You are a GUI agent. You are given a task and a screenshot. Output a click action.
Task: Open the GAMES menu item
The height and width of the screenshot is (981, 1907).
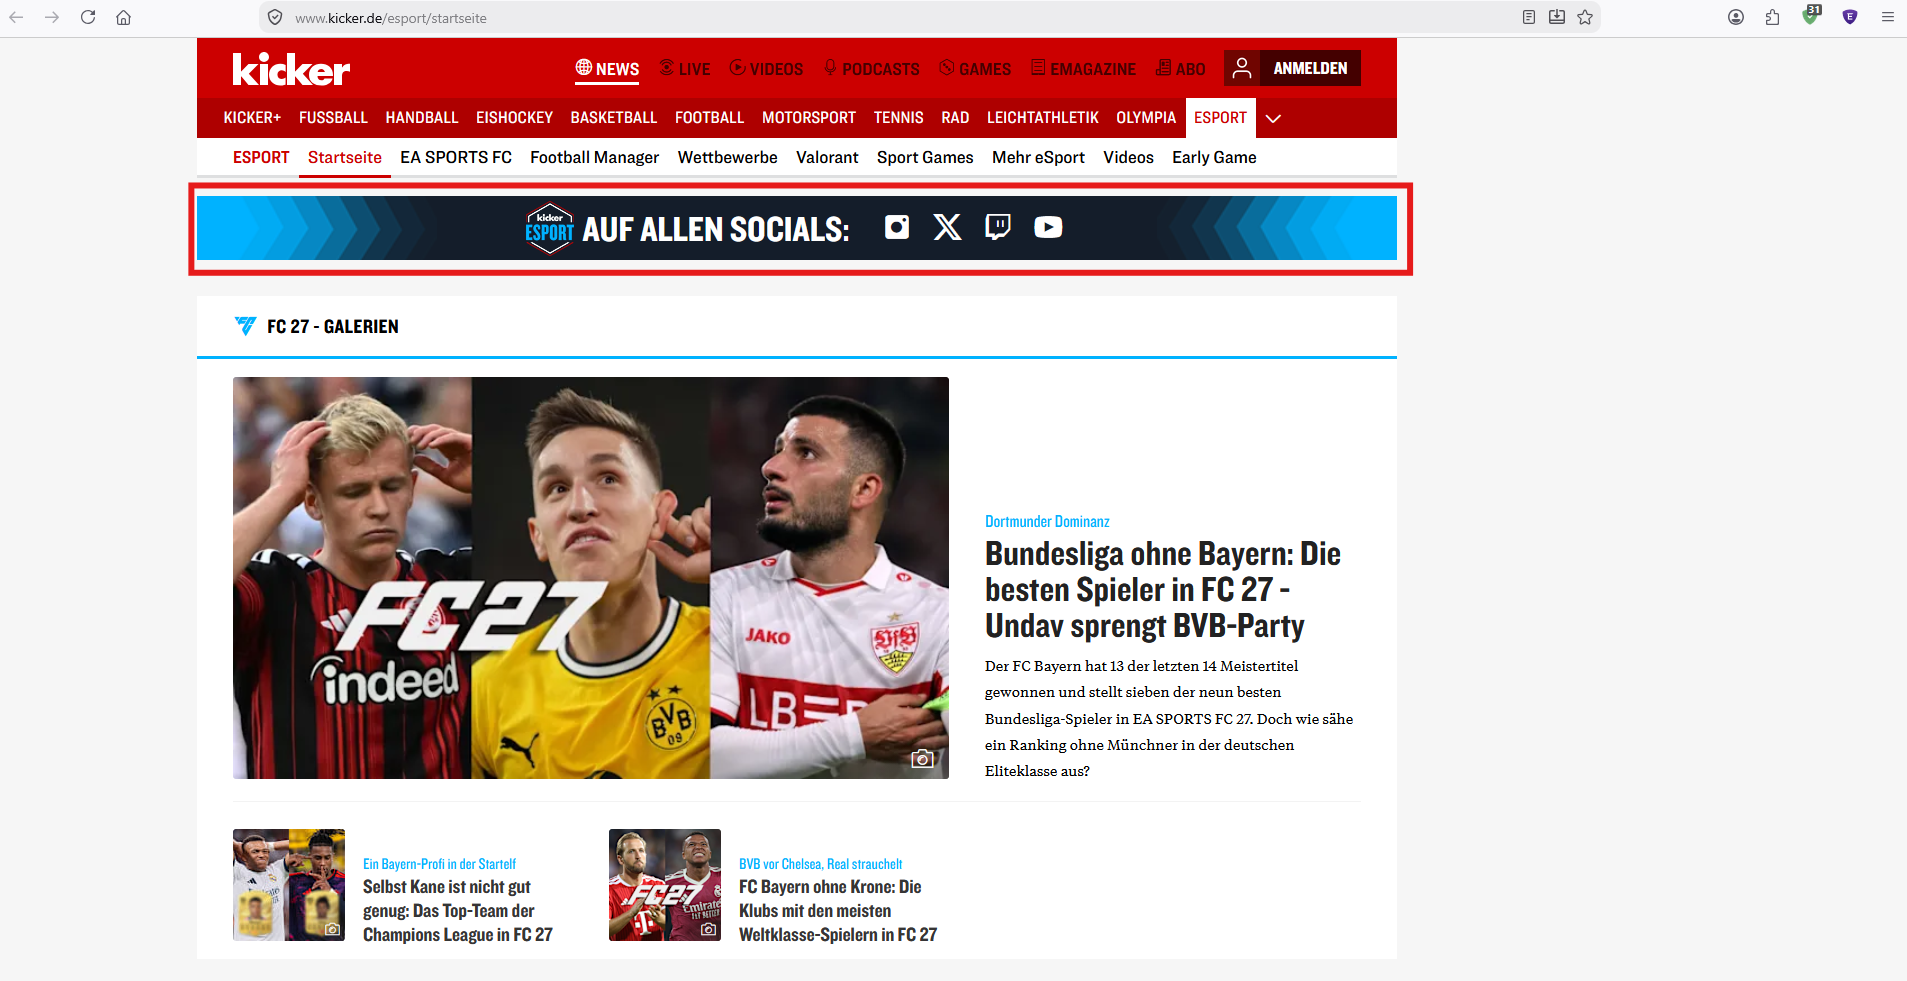coord(975,69)
